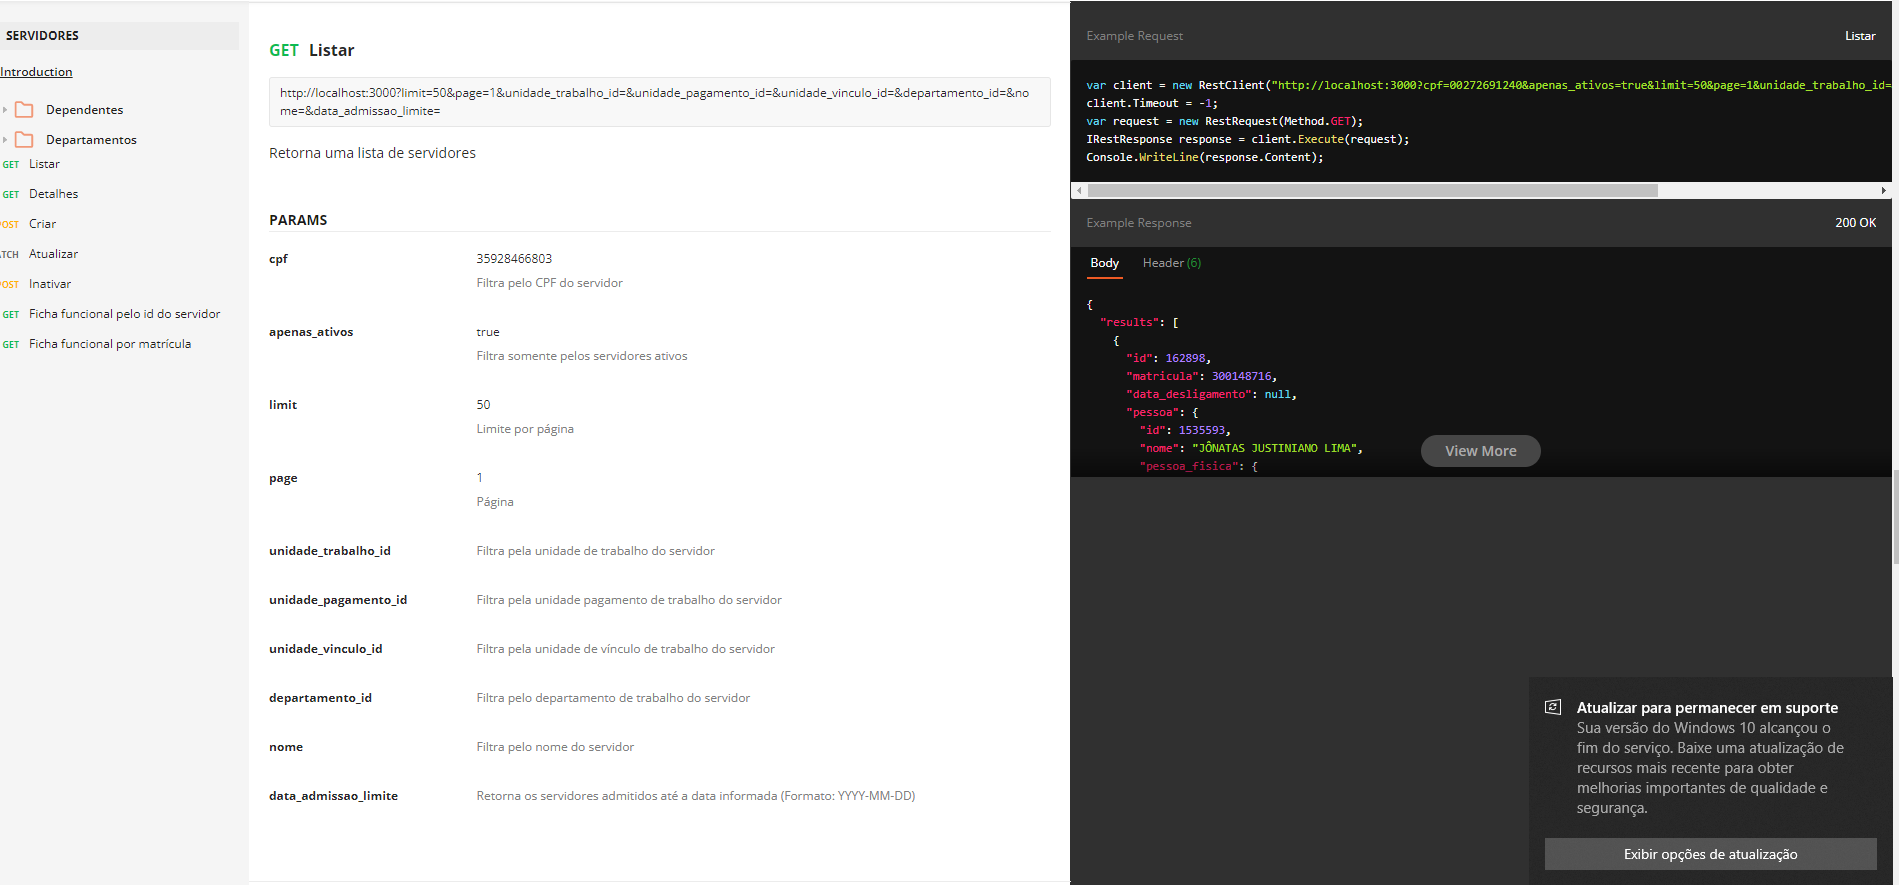Viewport: 1899px width, 885px height.
Task: Click the code scrollbar left arrow
Action: (1079, 190)
